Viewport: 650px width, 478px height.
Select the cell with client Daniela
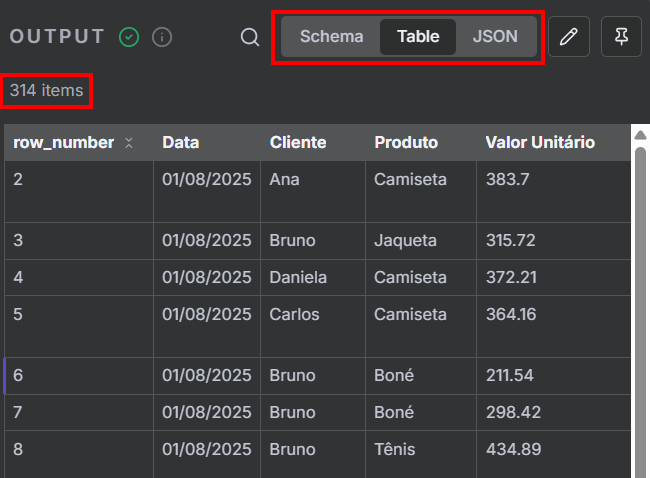[313, 277]
